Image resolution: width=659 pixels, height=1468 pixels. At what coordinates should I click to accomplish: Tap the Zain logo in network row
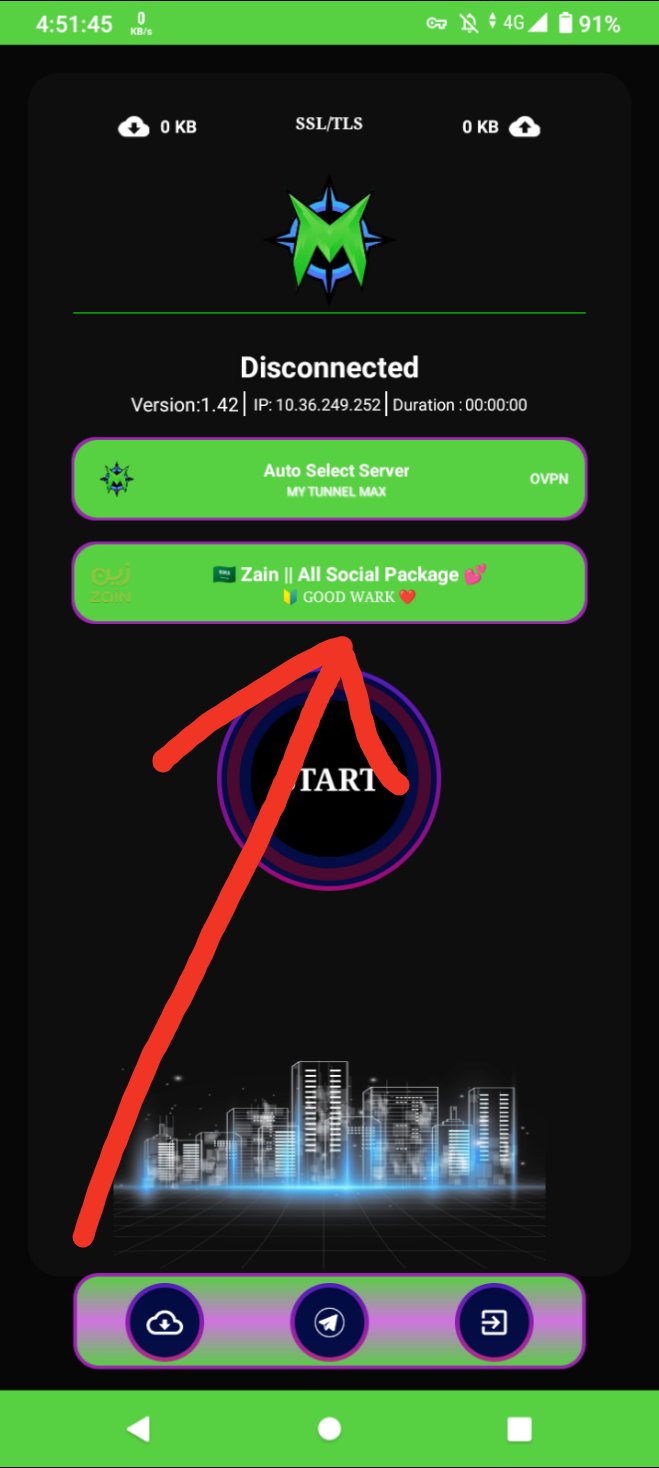(x=111, y=584)
